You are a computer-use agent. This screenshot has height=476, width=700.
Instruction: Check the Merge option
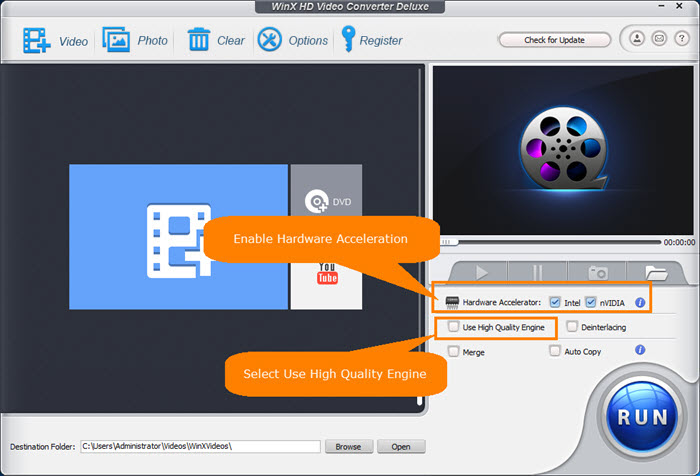[x=453, y=351]
